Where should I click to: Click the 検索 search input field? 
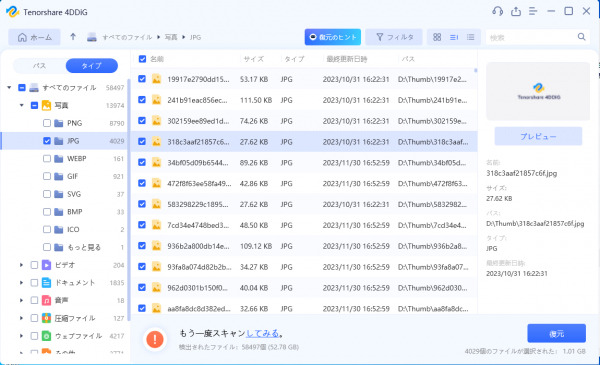point(532,37)
